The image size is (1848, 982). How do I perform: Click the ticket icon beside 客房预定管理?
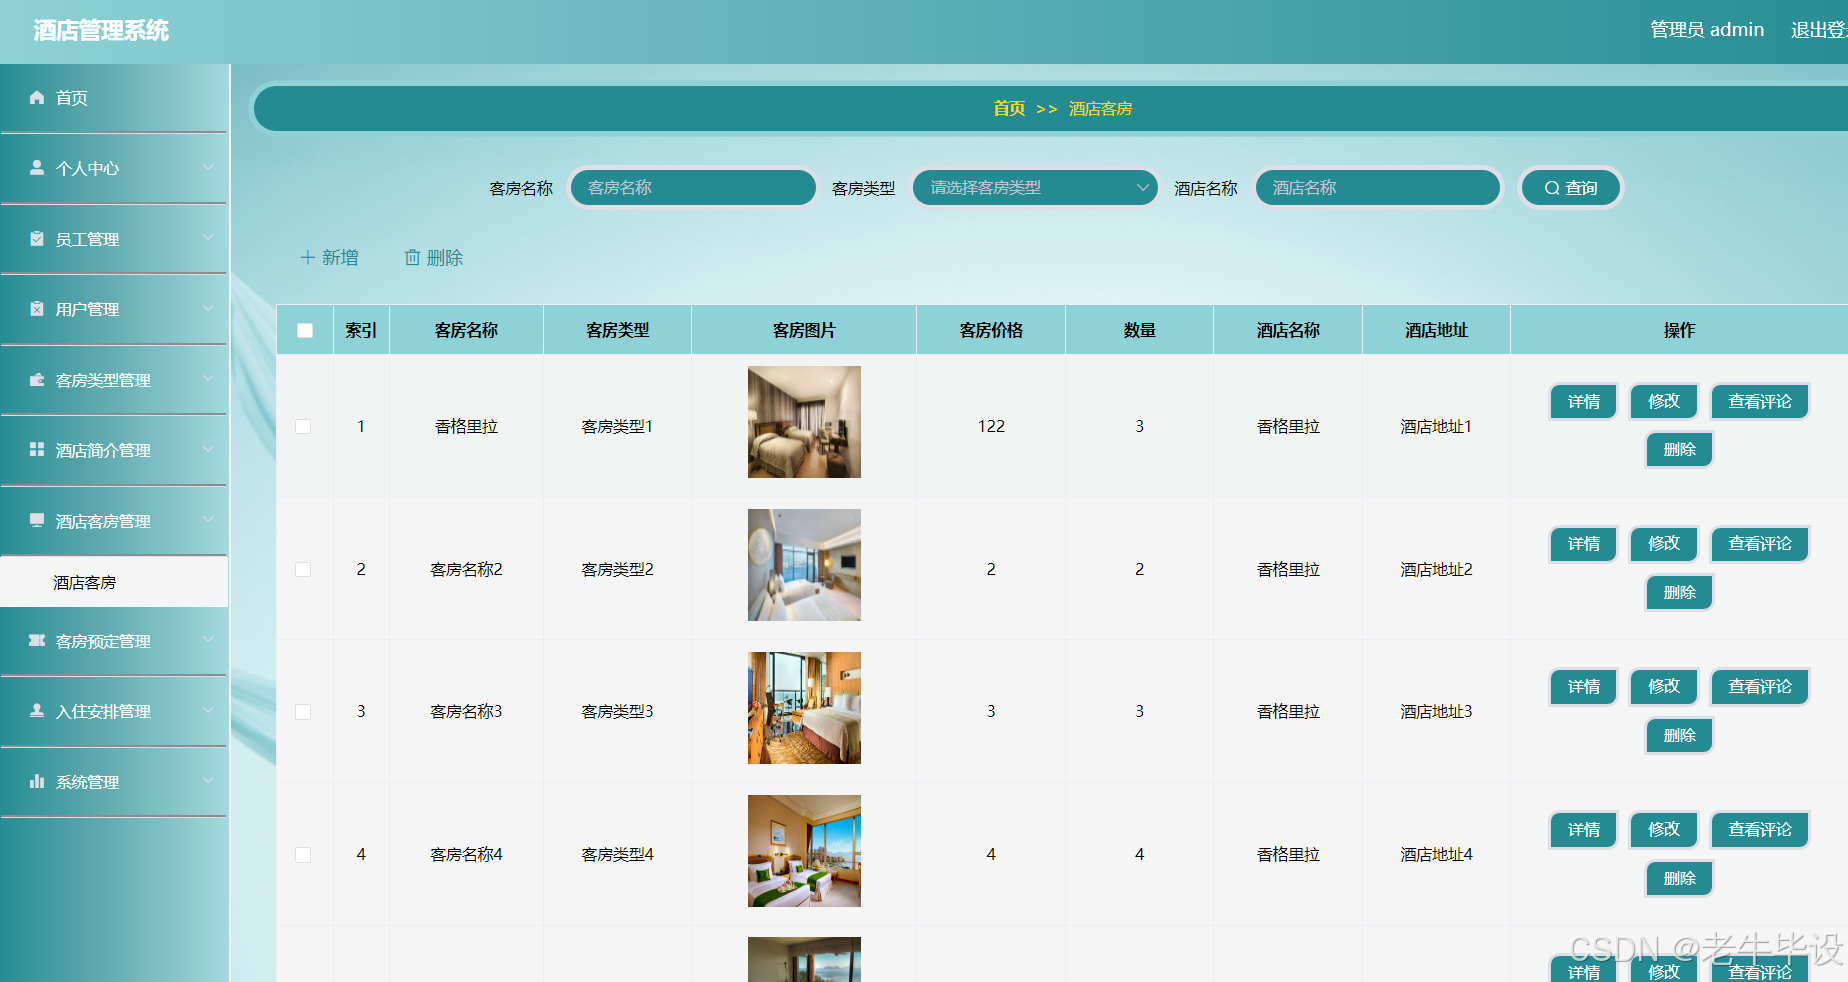(x=37, y=640)
